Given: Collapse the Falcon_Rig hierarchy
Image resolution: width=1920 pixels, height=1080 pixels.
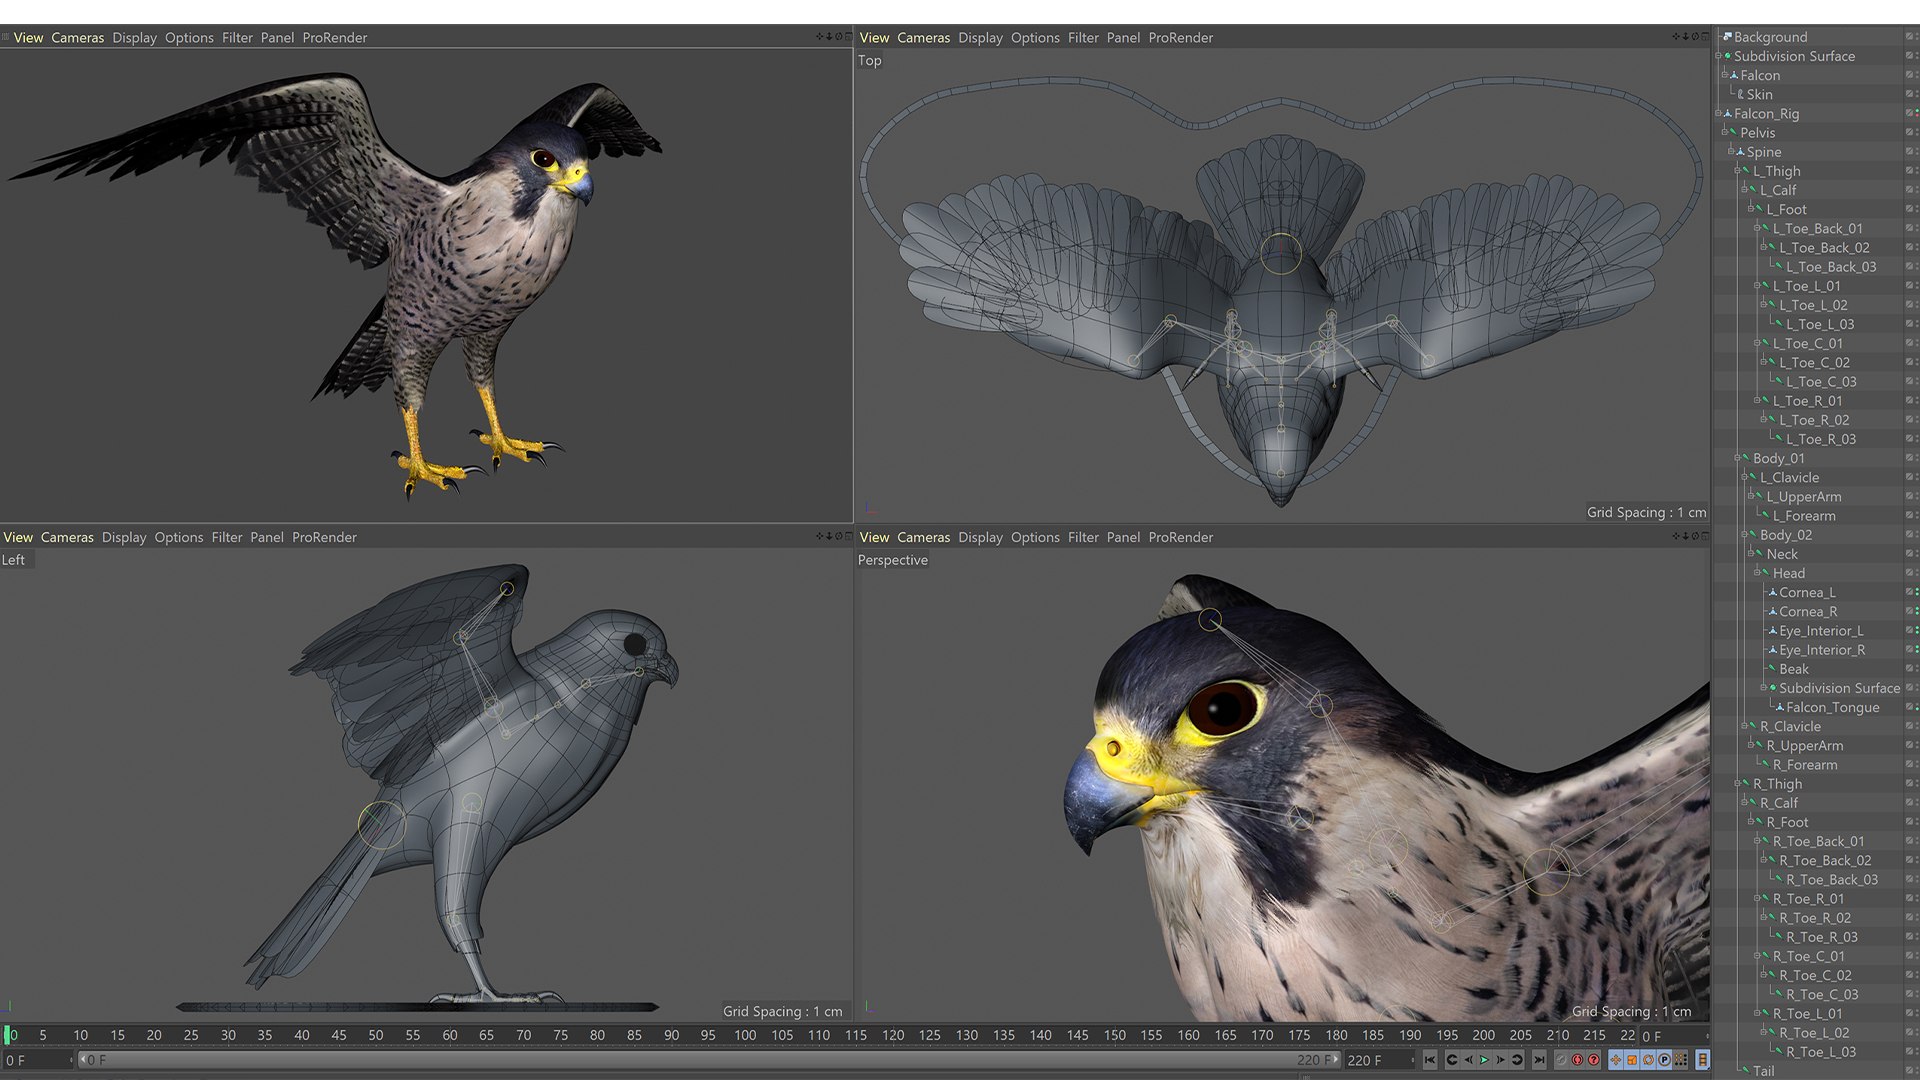Looking at the screenshot, I should pos(1718,113).
